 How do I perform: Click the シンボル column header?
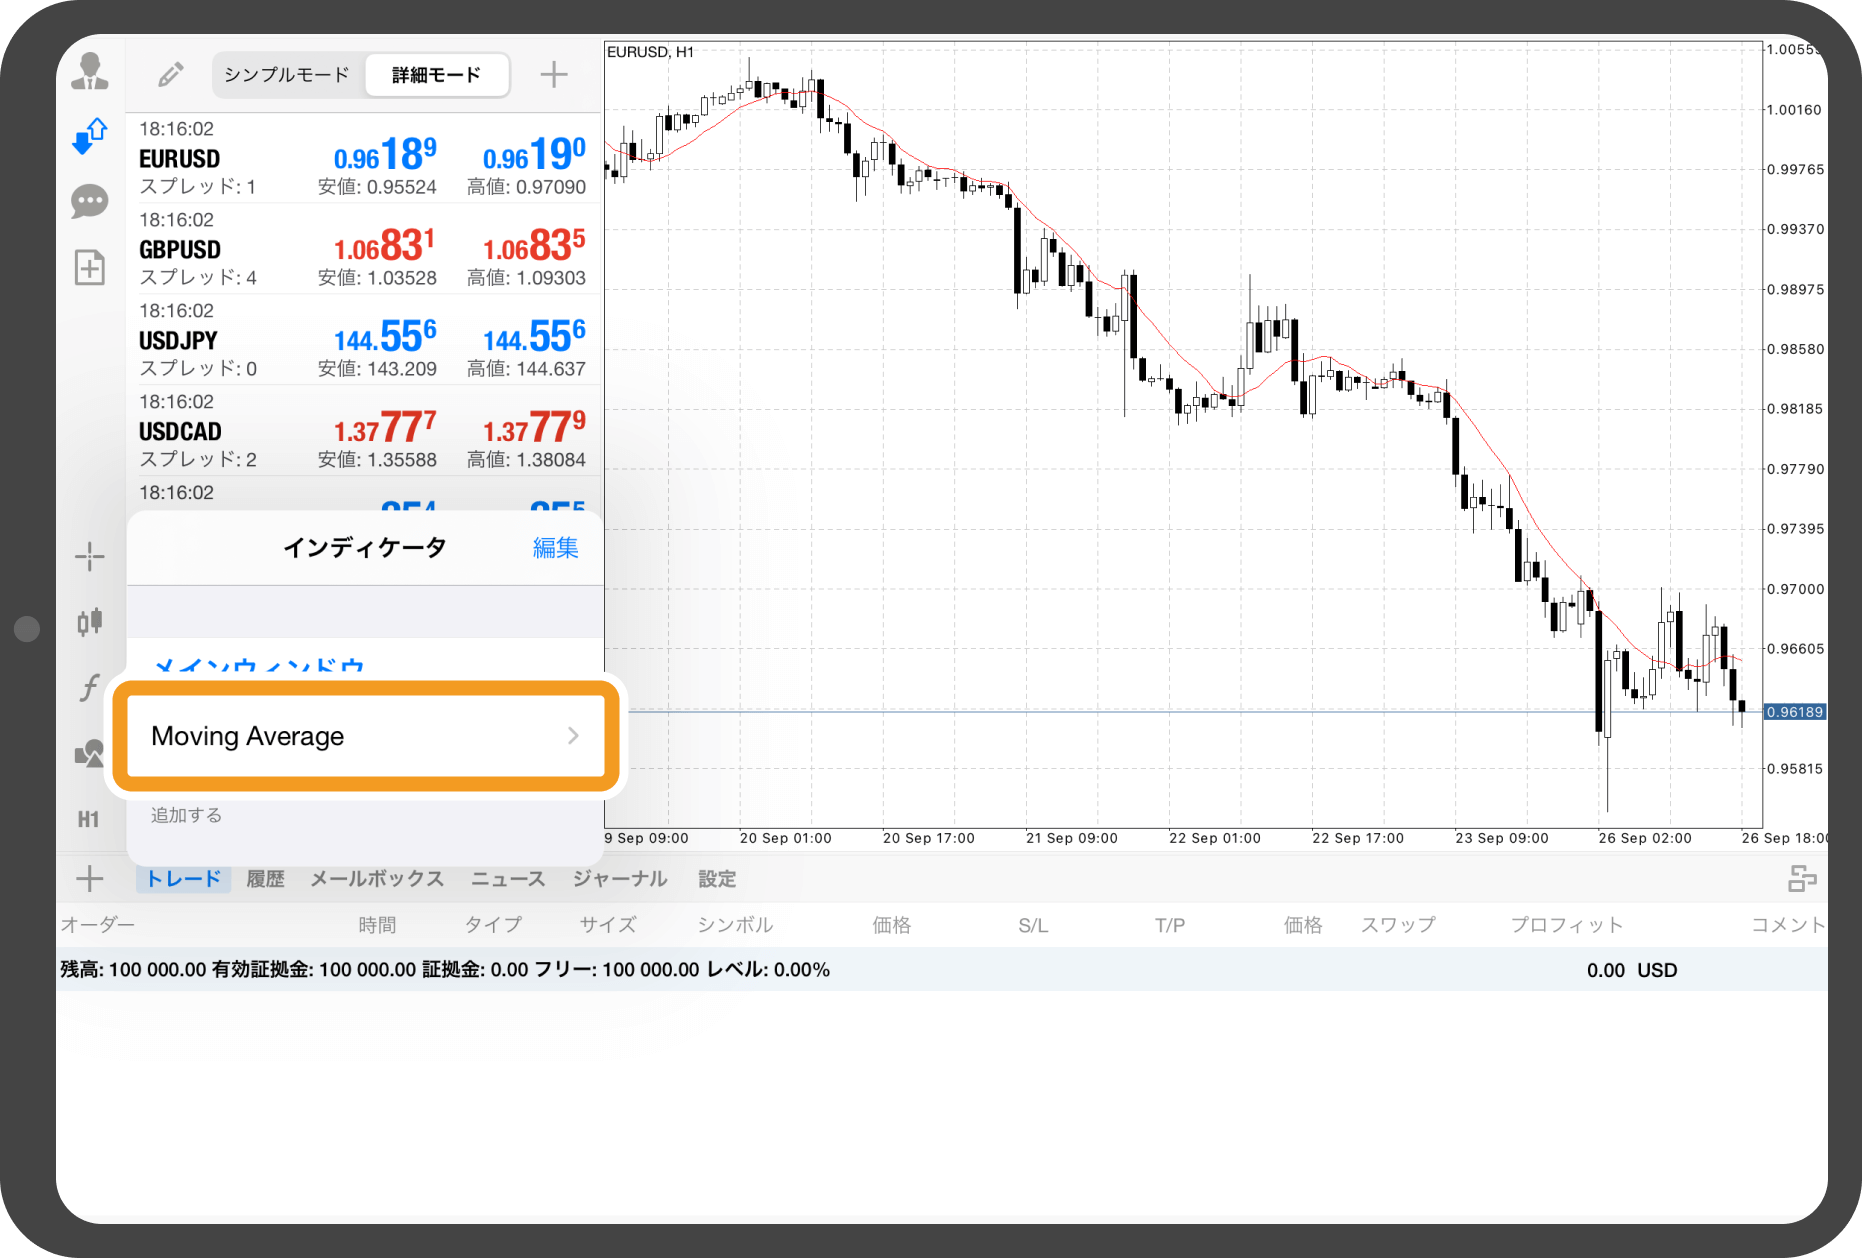pyautogui.click(x=735, y=925)
